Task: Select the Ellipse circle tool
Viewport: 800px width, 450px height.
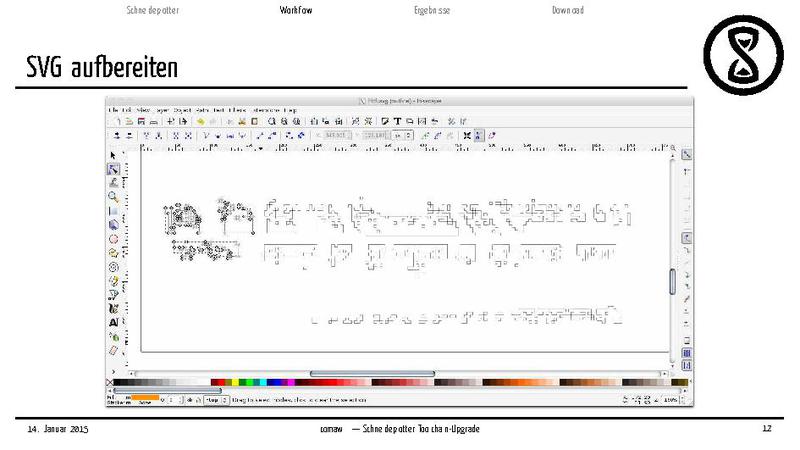Action: [113, 239]
